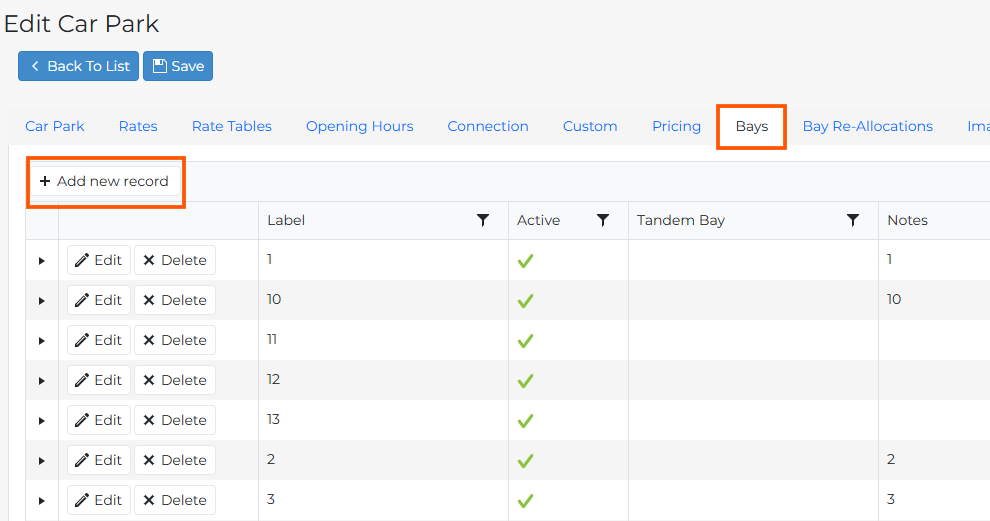Viewport: 990px width, 521px height.
Task: Delete the bay labeled 2
Action: (x=175, y=460)
